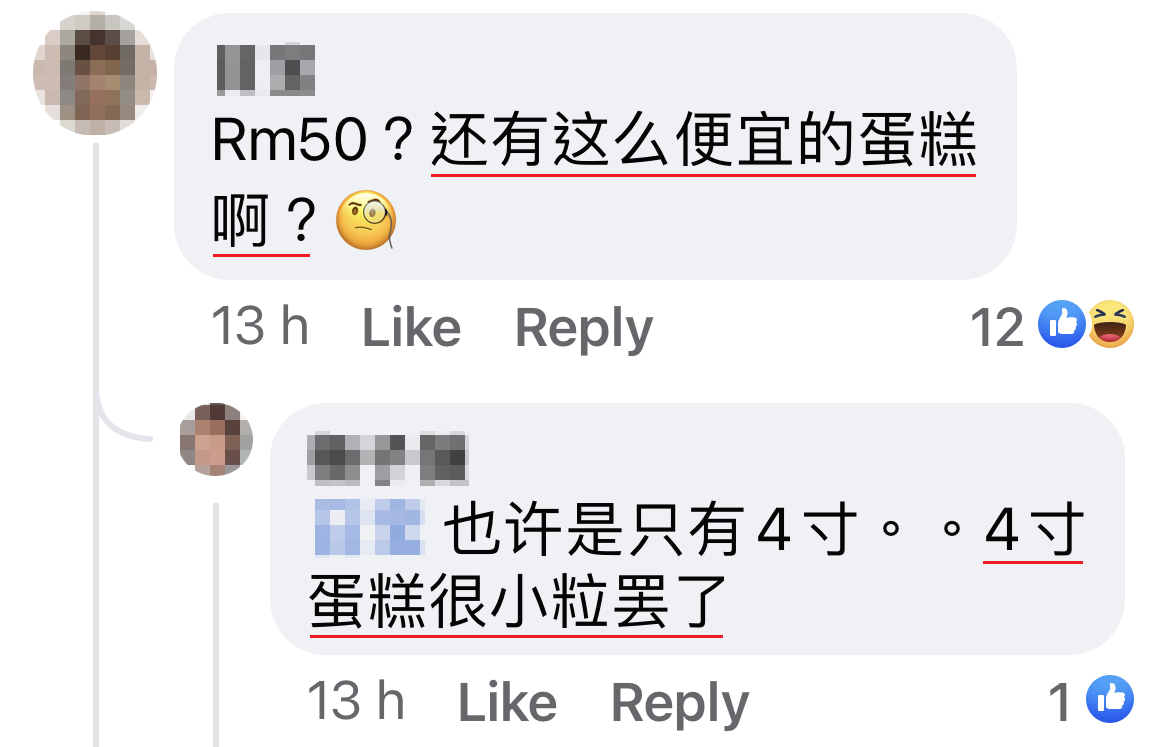Click the underlined text 还有这么便宜的蛋糕
The height and width of the screenshot is (747, 1170).
pos(704,140)
